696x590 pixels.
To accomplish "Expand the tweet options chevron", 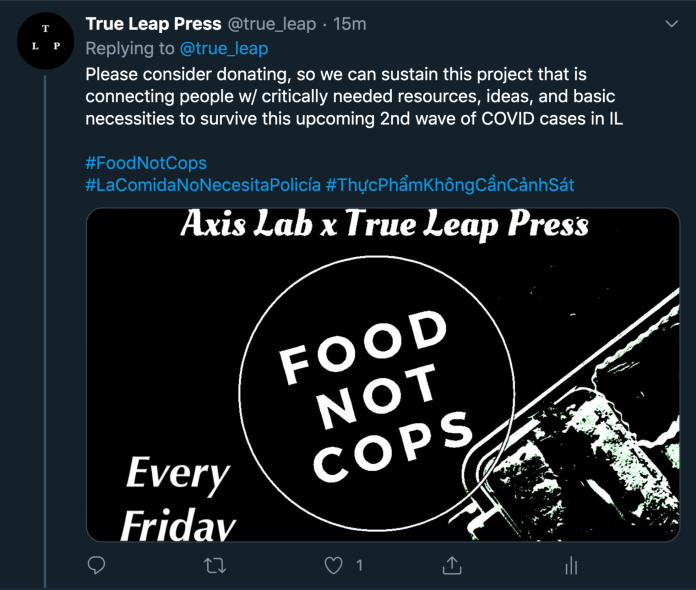I will pyautogui.click(x=672, y=22).
